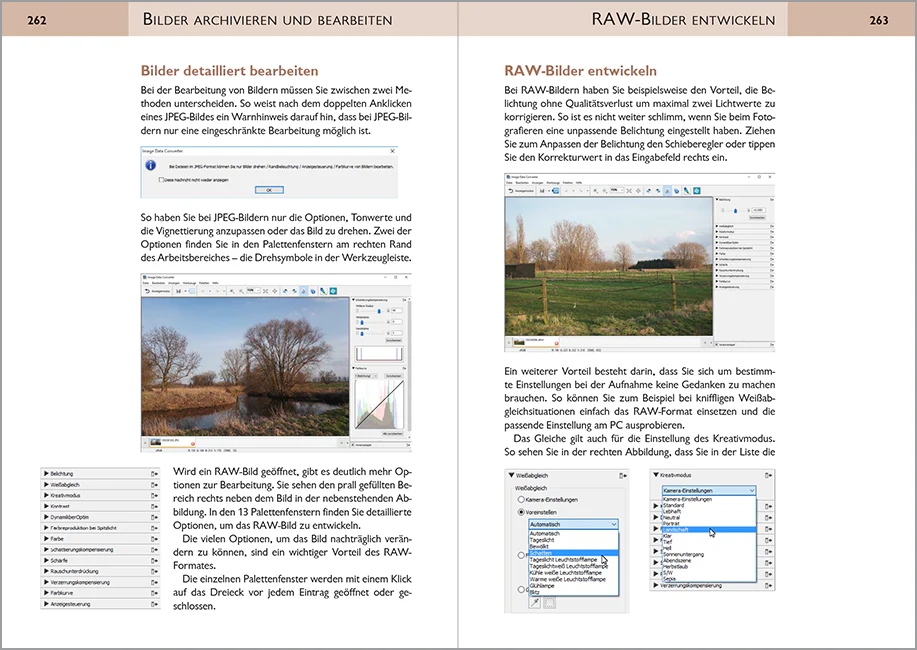The image size is (917, 650).
Task: Click the pop-out icon in the Kreativmodus palette header
Action: [768, 475]
